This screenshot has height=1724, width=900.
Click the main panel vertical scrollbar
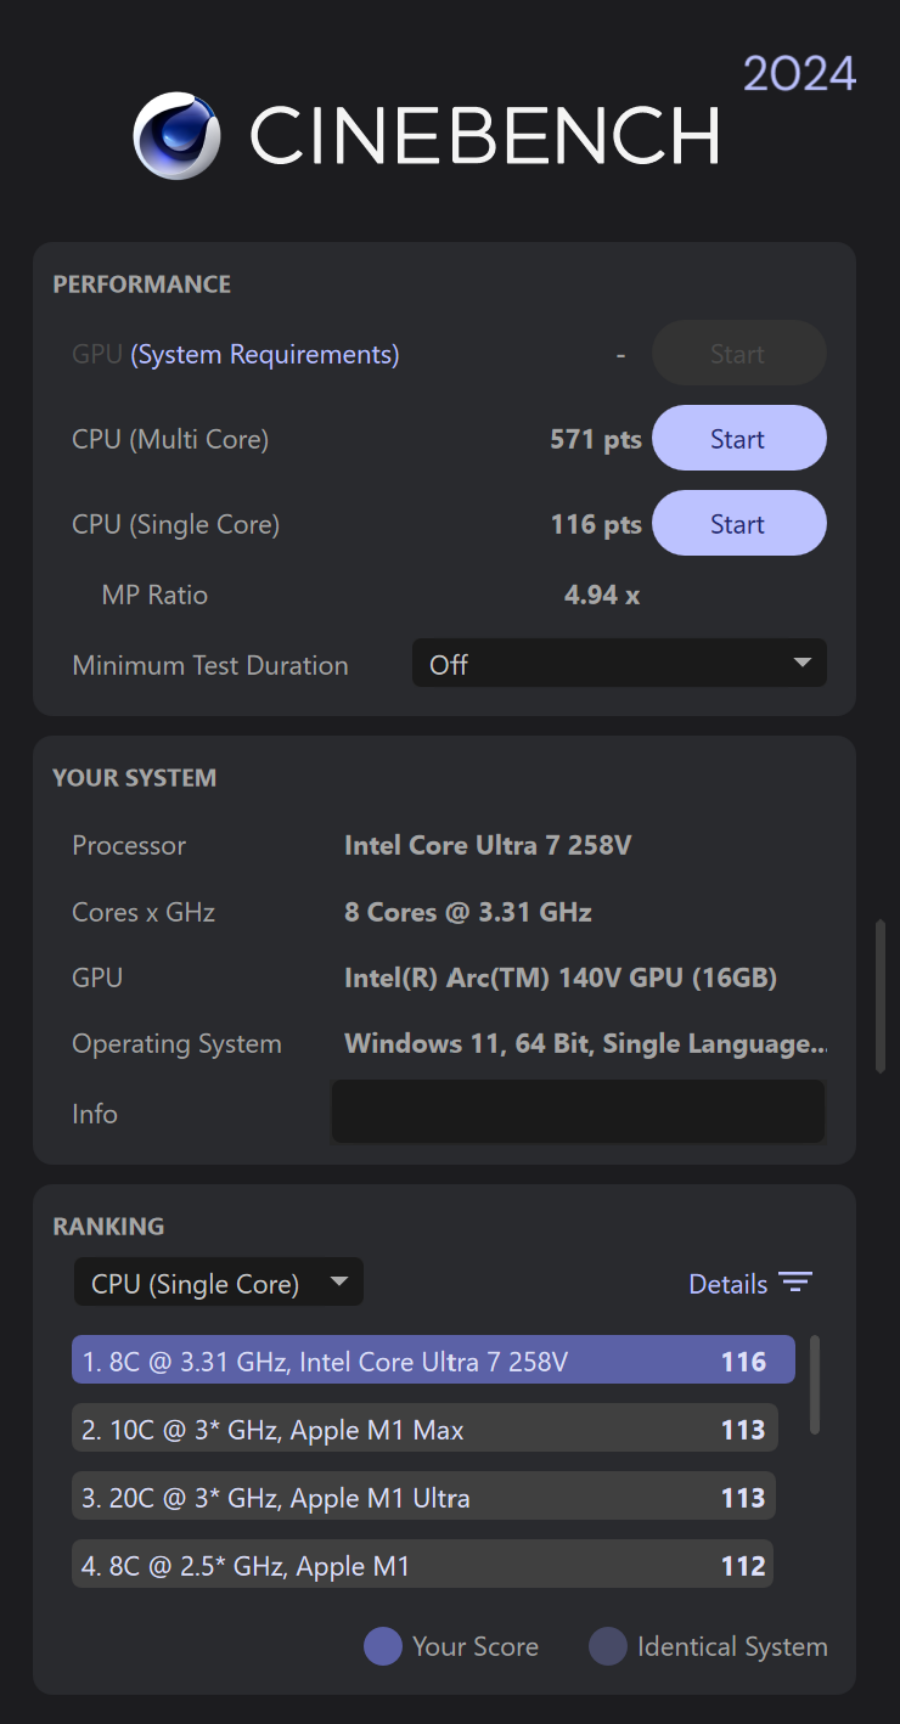(880, 996)
